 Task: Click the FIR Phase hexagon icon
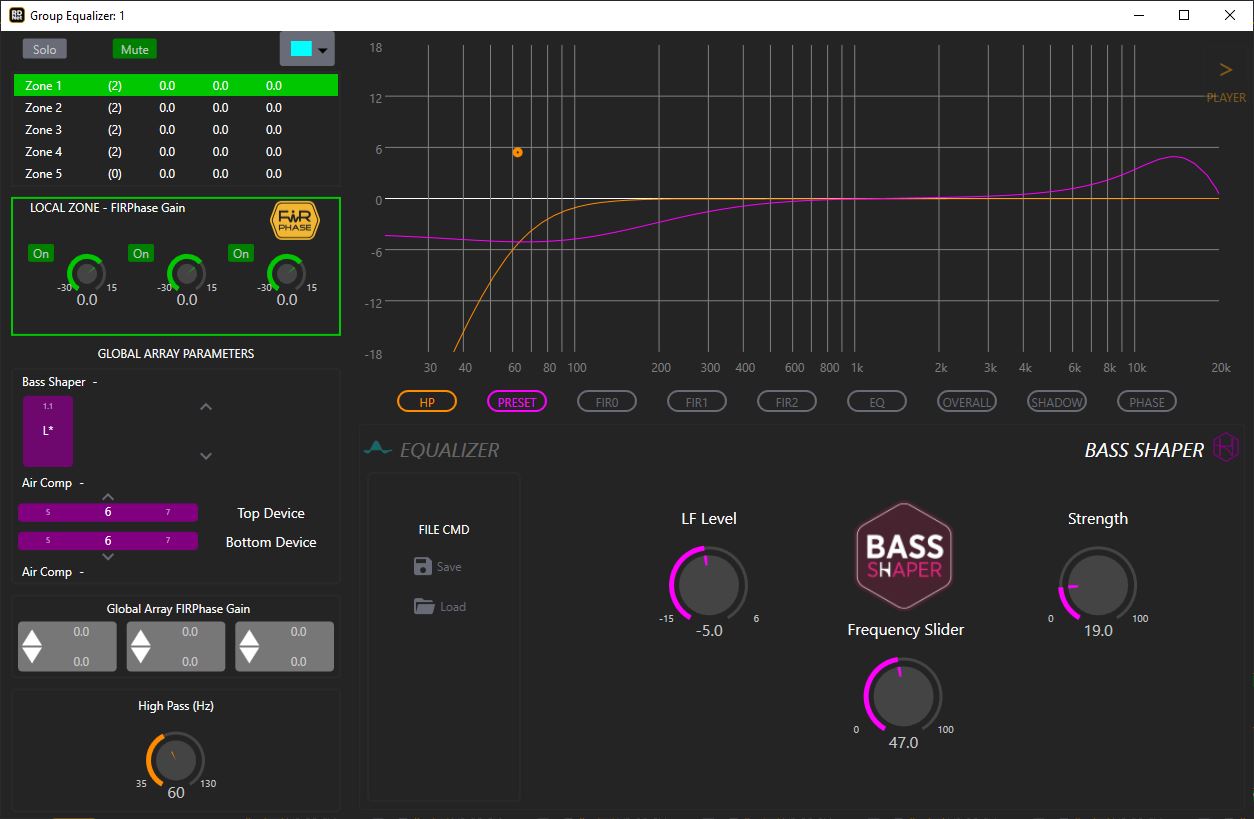click(294, 220)
